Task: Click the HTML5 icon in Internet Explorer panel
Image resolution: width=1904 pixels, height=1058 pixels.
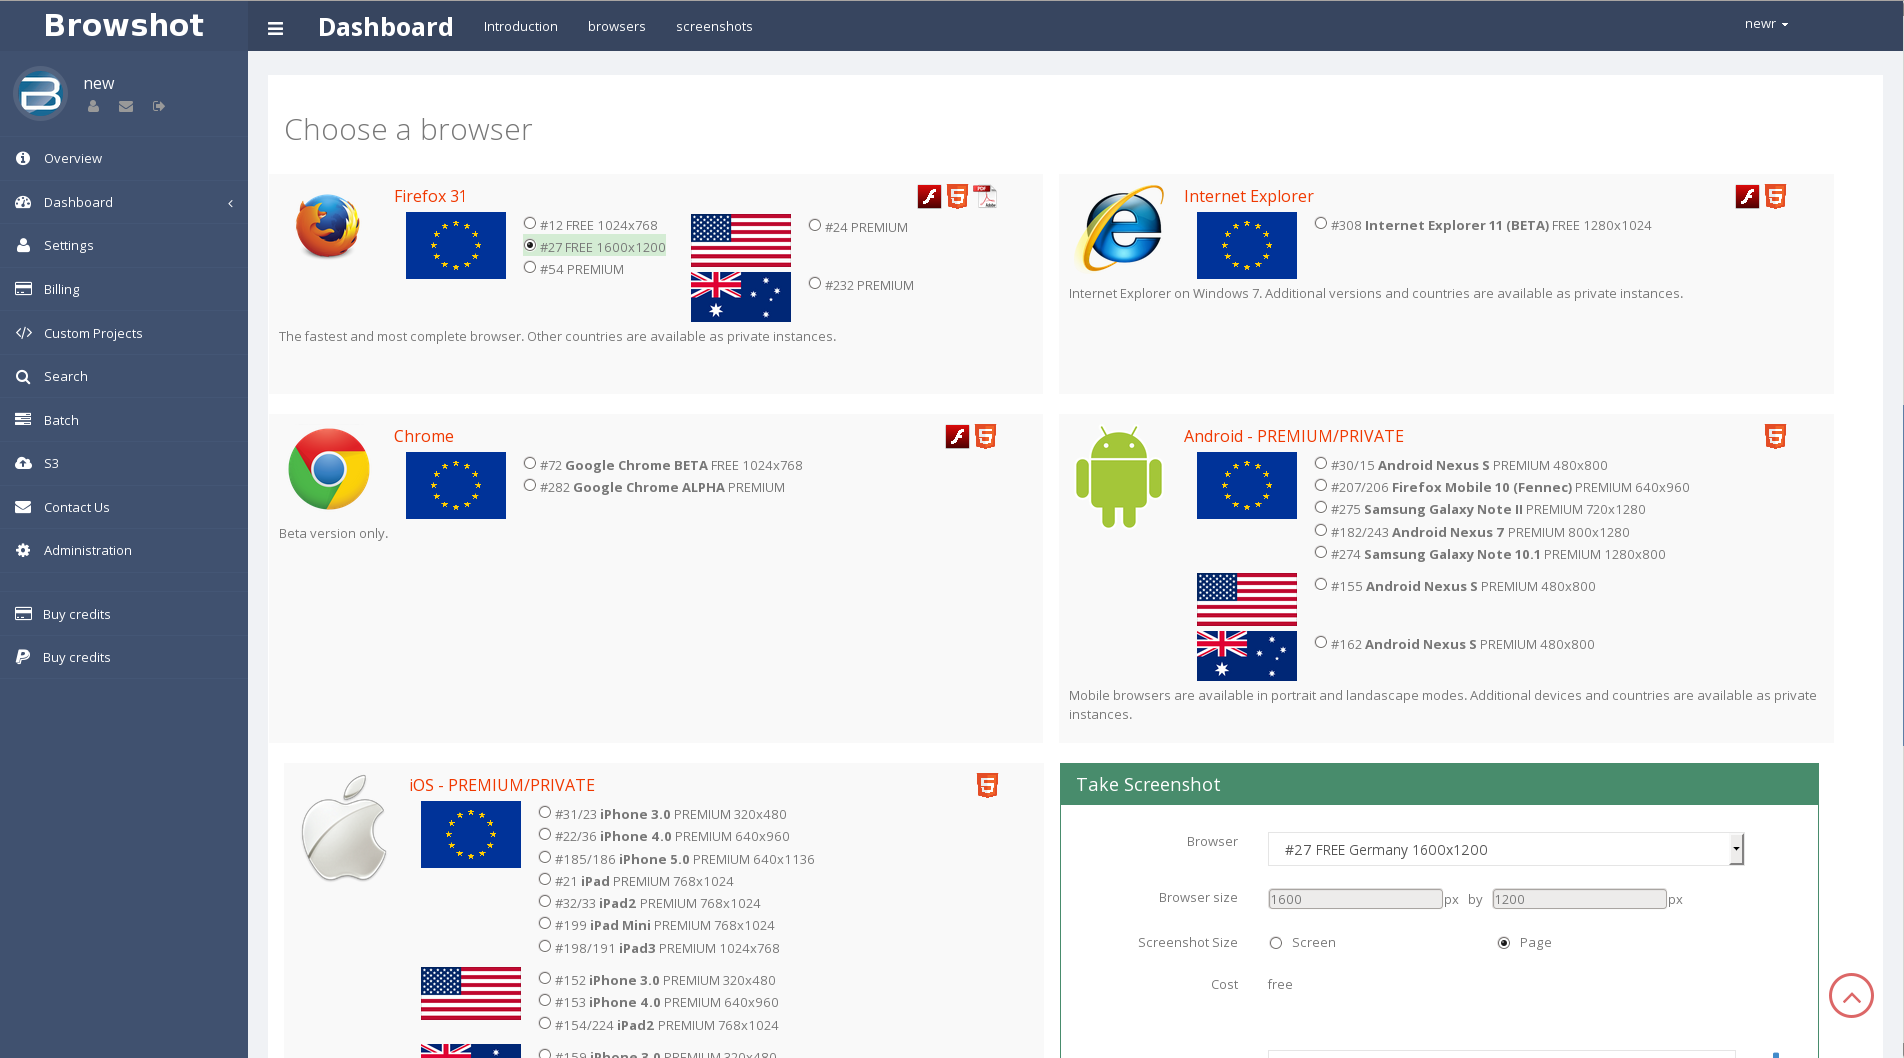Action: (x=1776, y=197)
